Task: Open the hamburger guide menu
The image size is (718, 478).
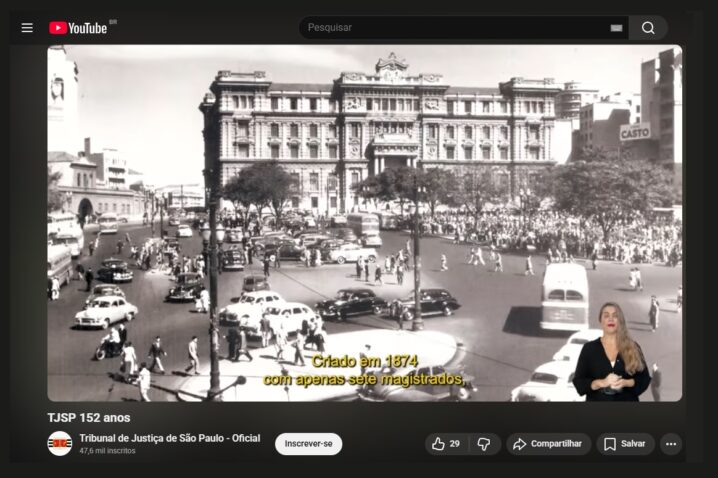Action: 27,28
